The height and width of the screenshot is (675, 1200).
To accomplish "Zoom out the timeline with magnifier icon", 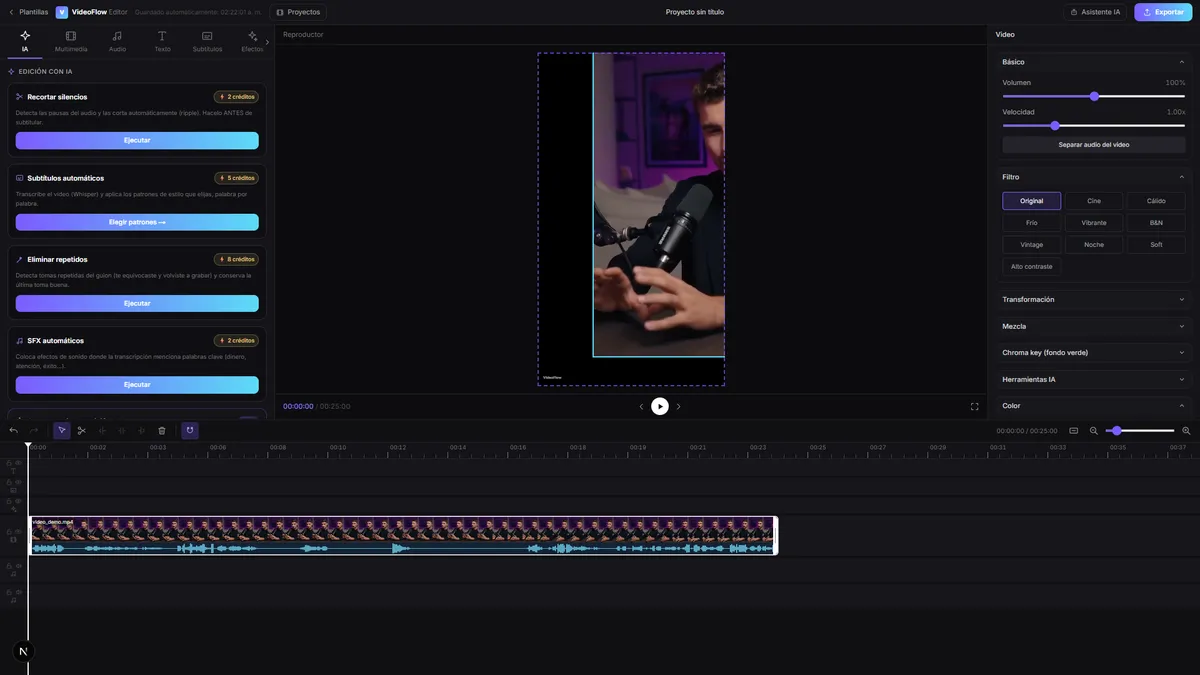I will [x=1094, y=430].
